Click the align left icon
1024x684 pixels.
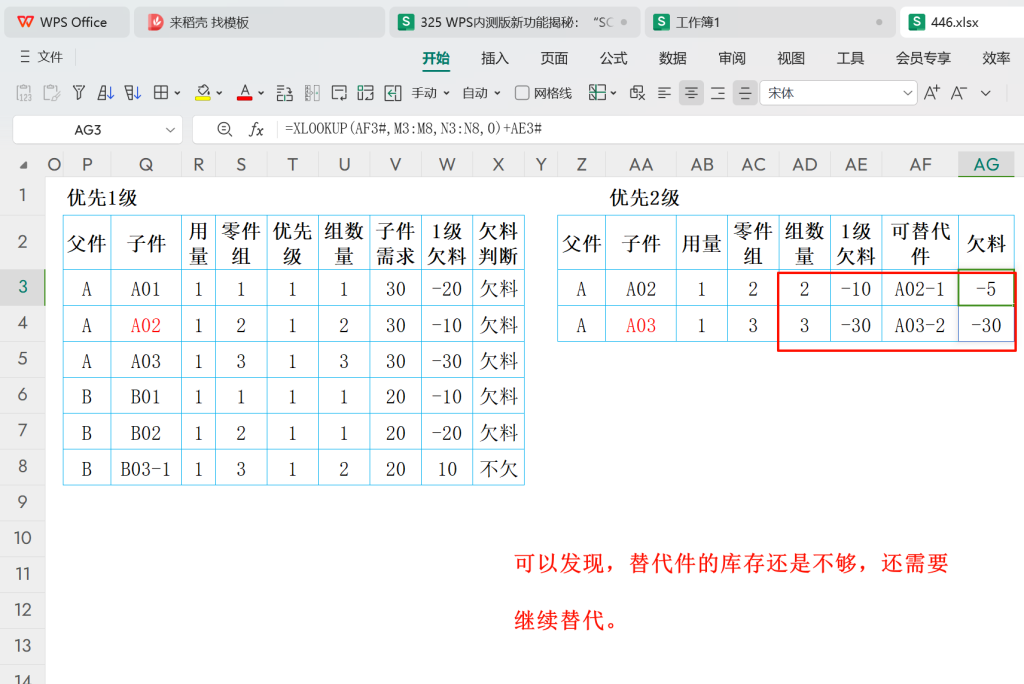point(664,93)
